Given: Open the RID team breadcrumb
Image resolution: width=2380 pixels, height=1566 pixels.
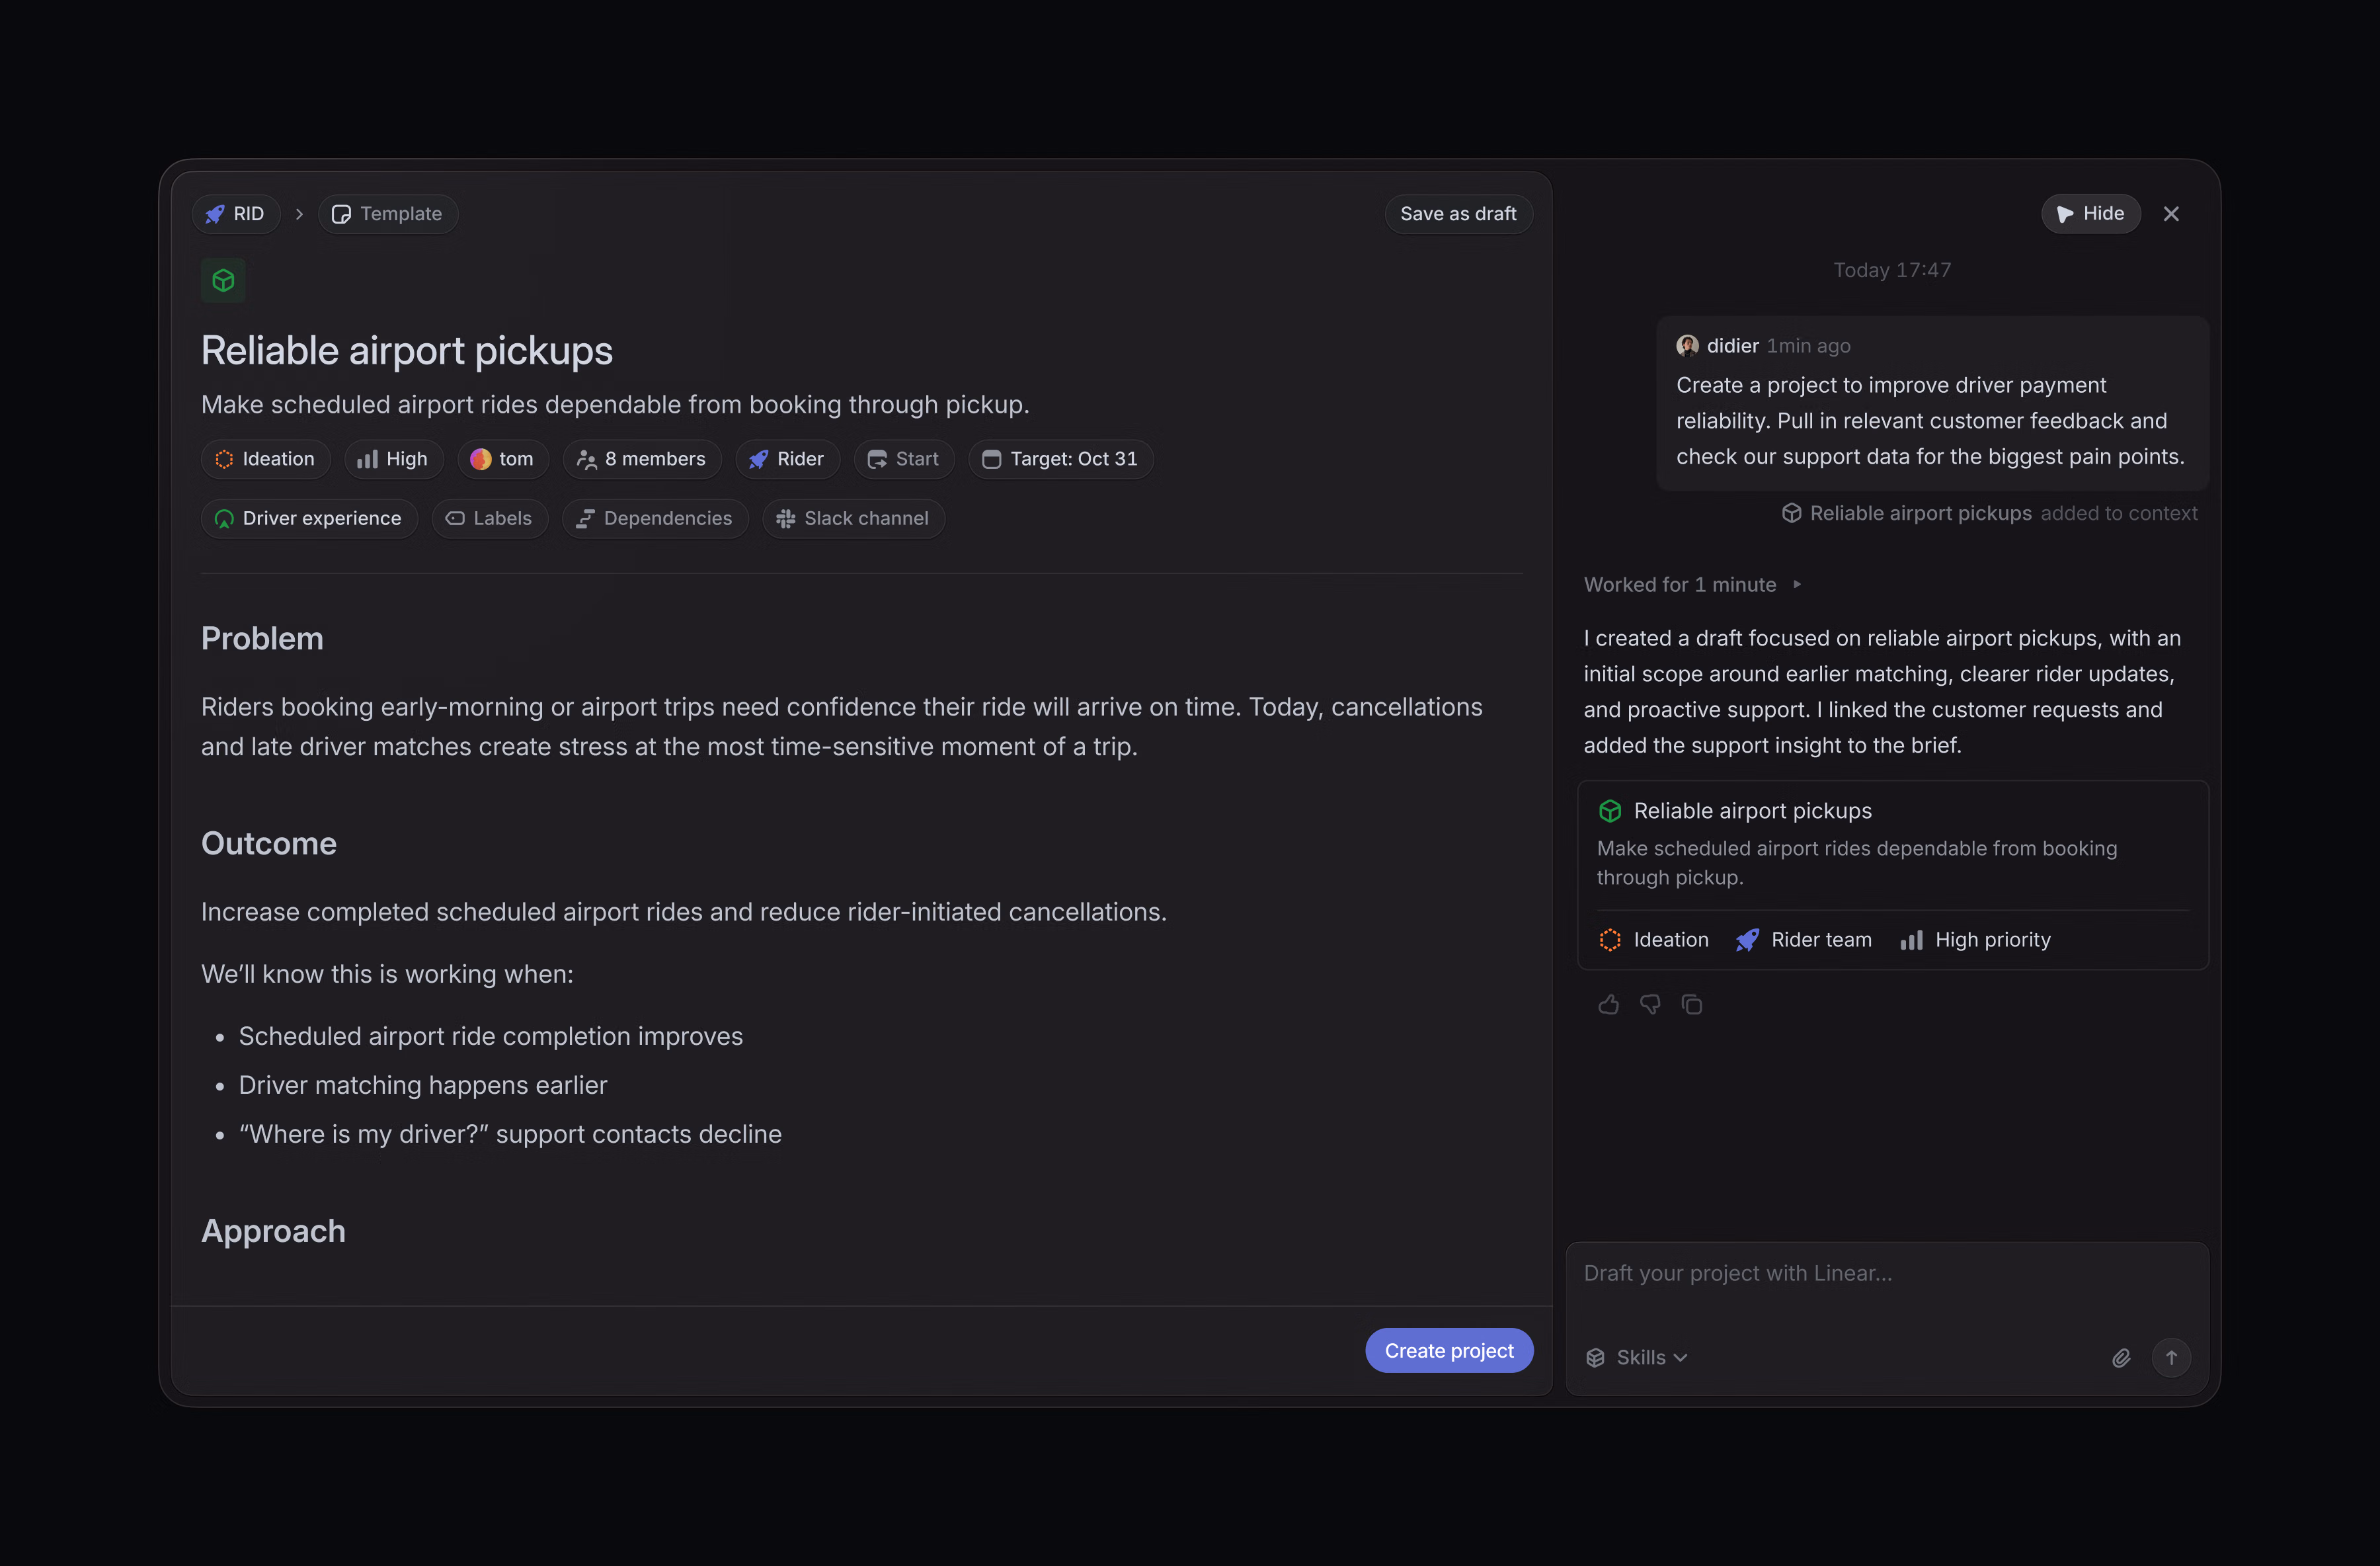Looking at the screenshot, I should point(236,214).
